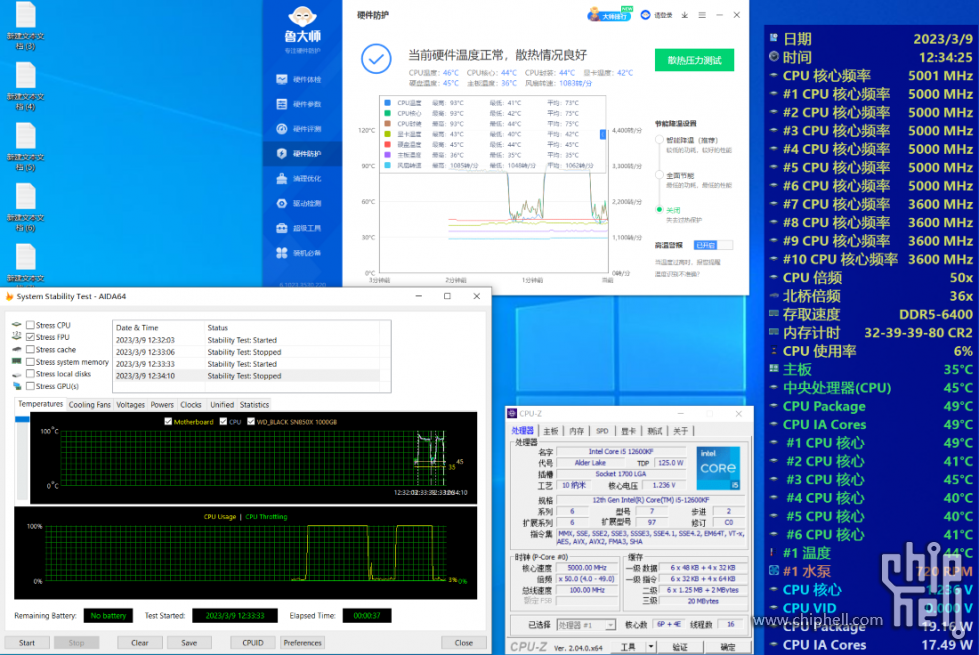Enable the Stress system memory checkbox
The width and height of the screenshot is (979, 655).
coord(30,362)
